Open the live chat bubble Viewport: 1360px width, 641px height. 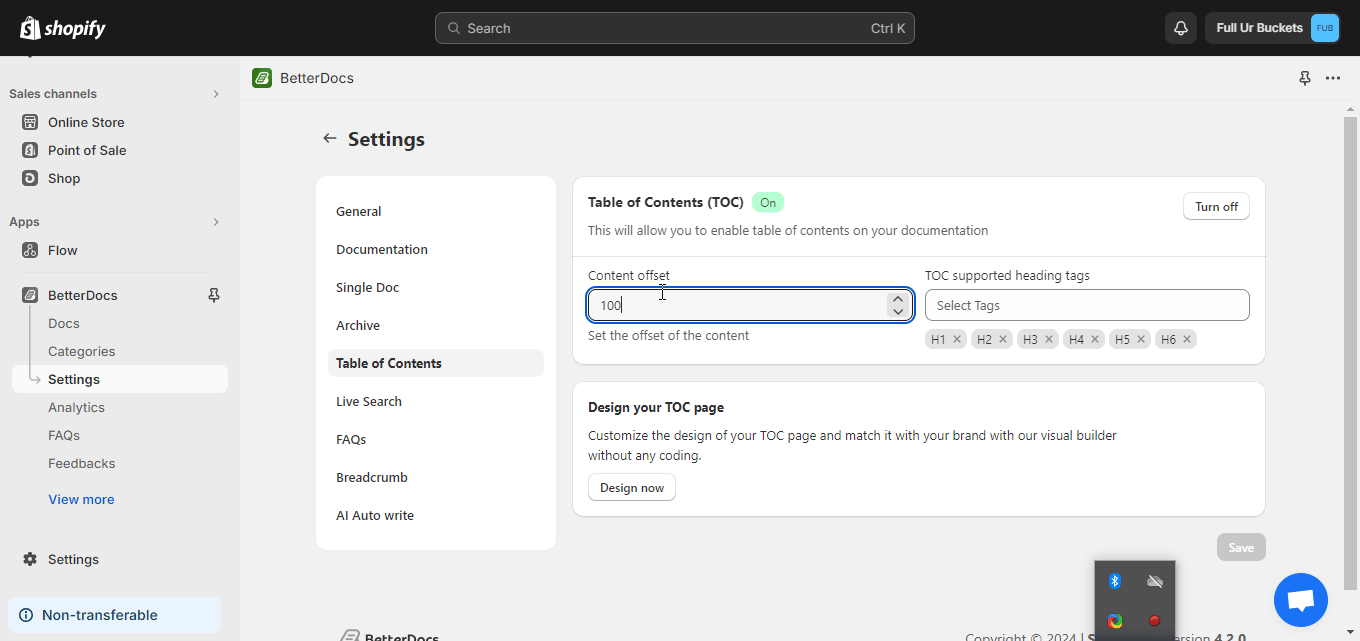[1300, 599]
